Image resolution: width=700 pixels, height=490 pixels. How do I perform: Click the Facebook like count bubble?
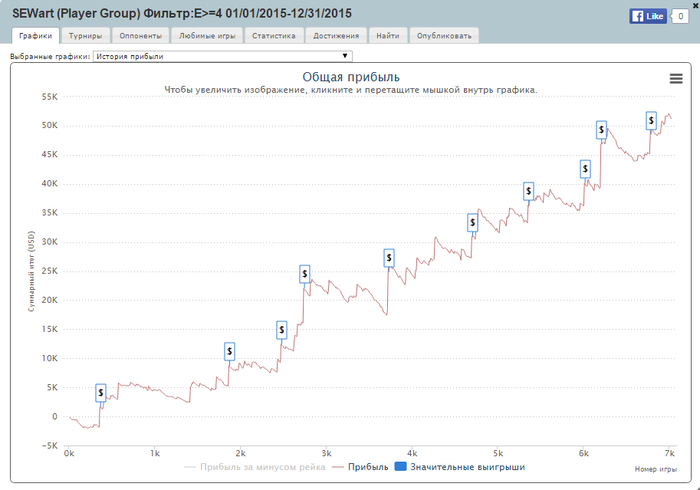680,16
